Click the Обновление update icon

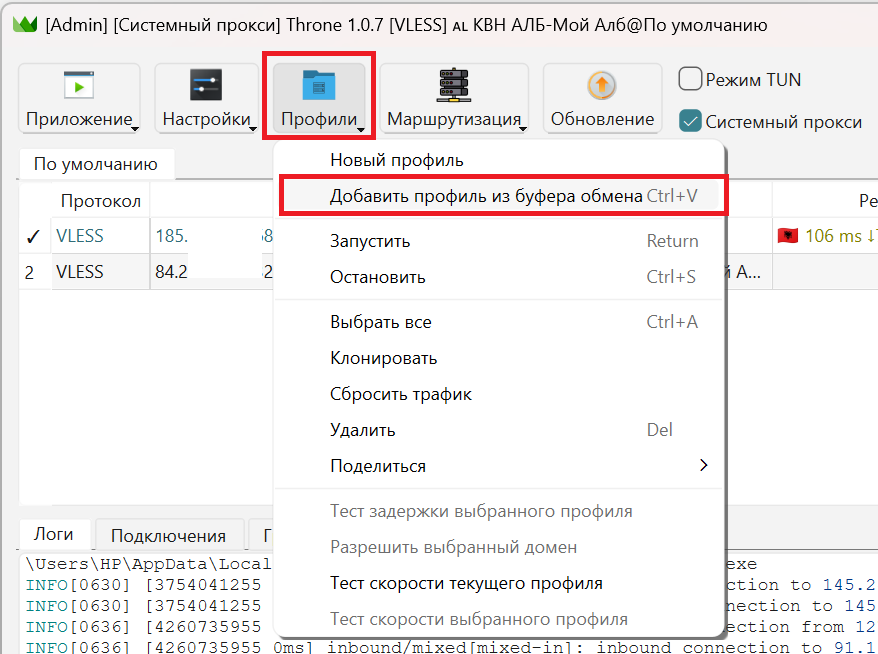[x=602, y=86]
